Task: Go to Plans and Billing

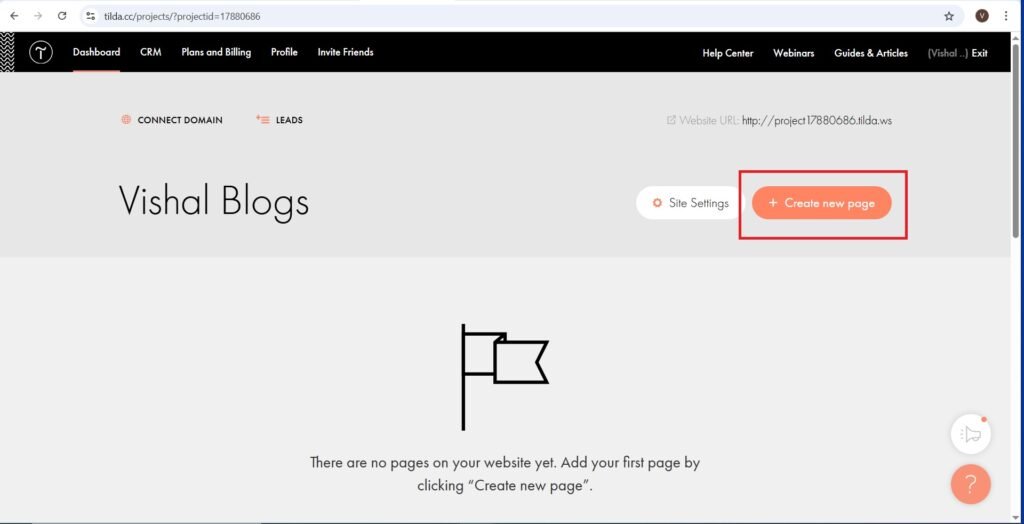Action: (216, 52)
